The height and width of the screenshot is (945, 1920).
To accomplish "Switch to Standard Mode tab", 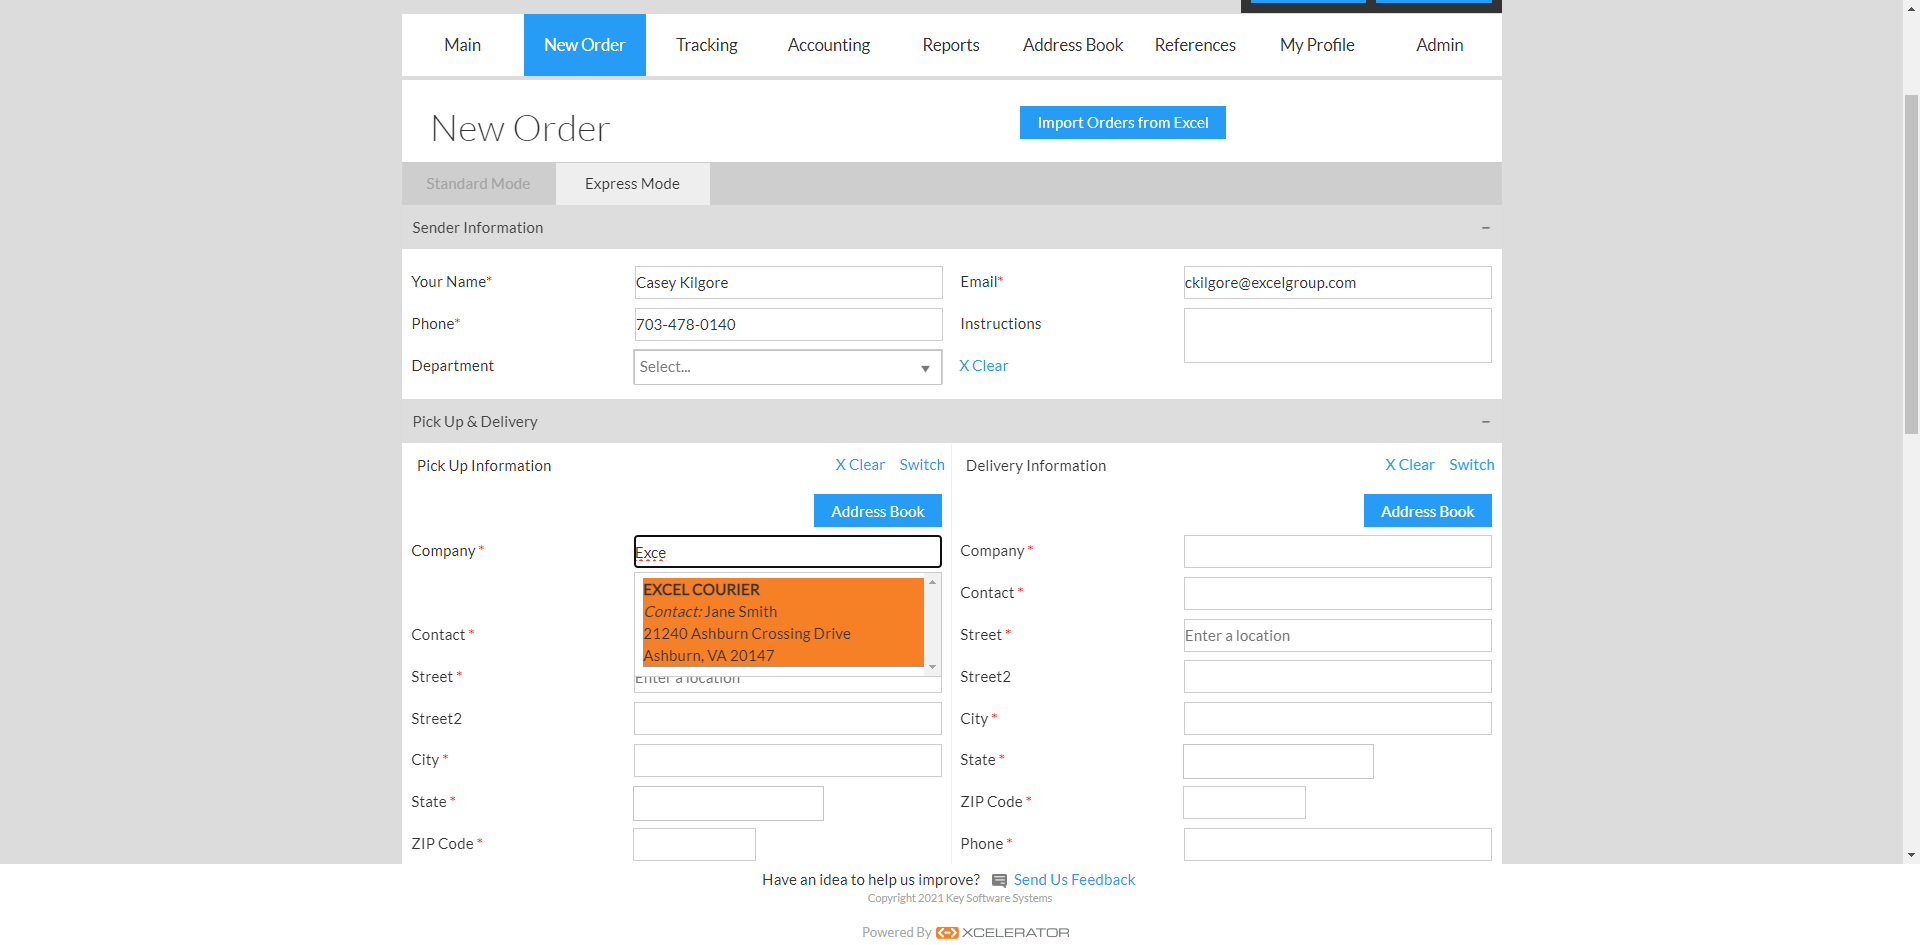I will tap(478, 184).
